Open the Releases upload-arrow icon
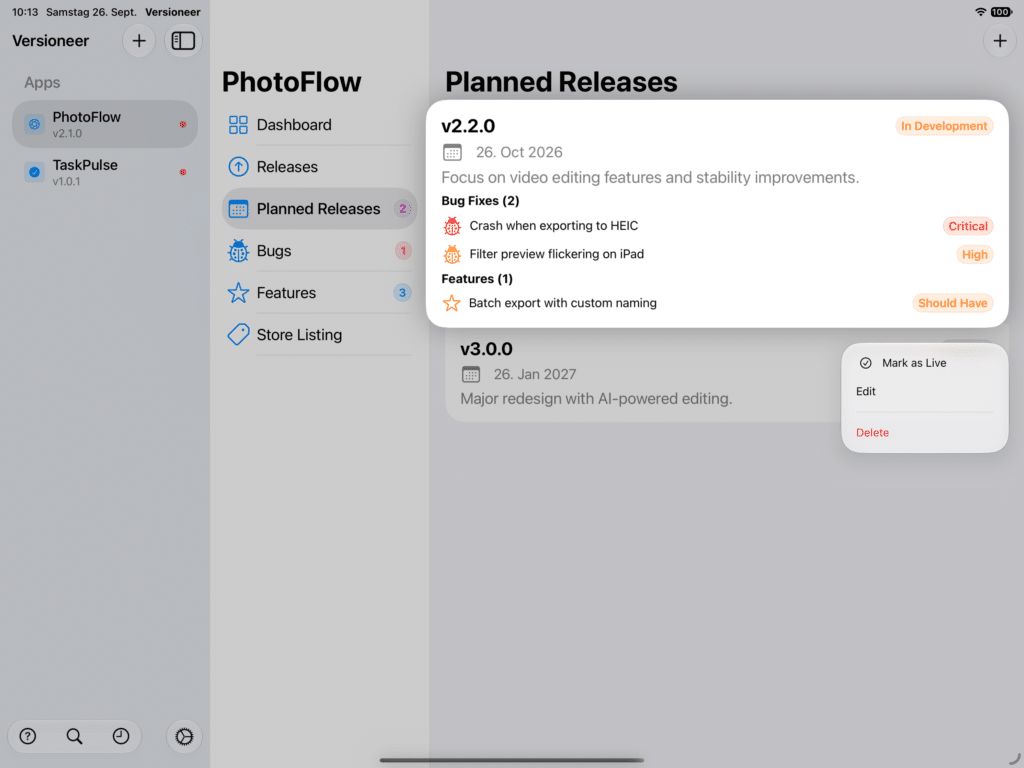The height and width of the screenshot is (768, 1024). tap(238, 167)
